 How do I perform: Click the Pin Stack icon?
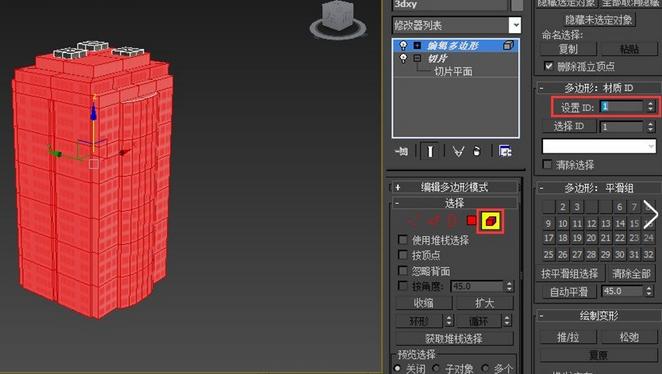pyautogui.click(x=401, y=151)
